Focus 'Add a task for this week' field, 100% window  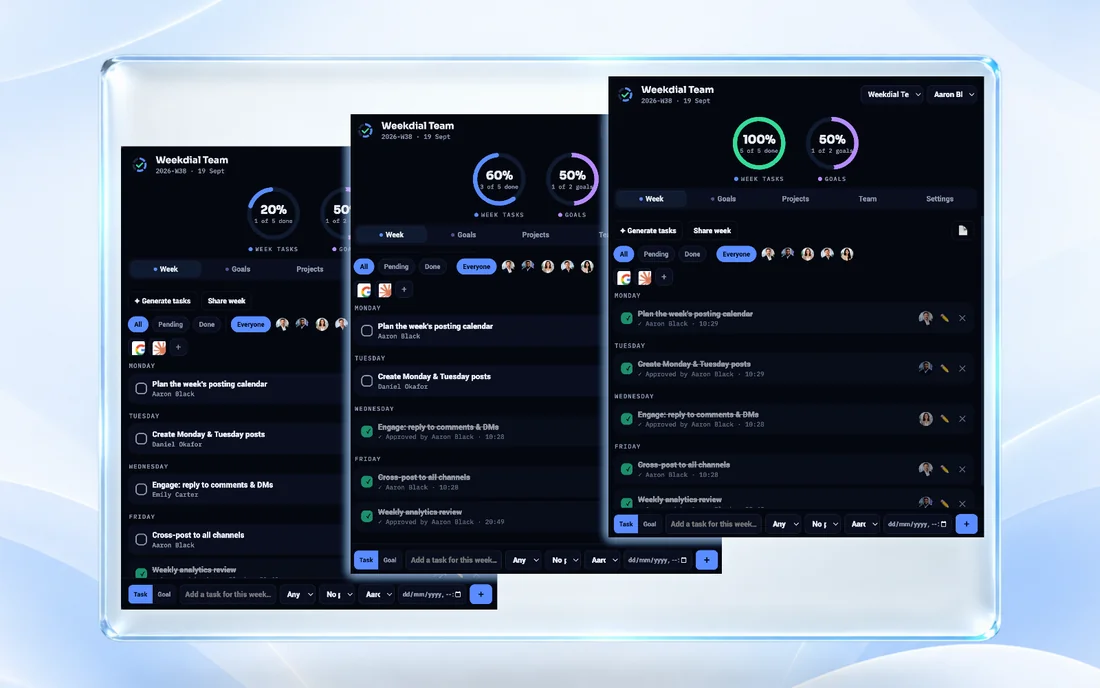pyautogui.click(x=713, y=524)
